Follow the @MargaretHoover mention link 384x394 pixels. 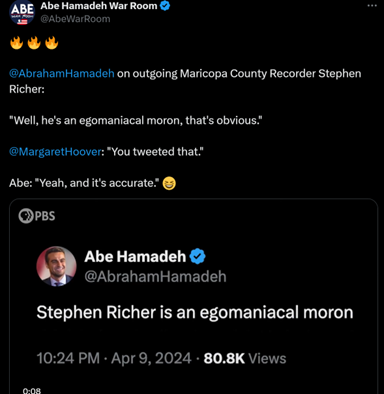pos(55,152)
